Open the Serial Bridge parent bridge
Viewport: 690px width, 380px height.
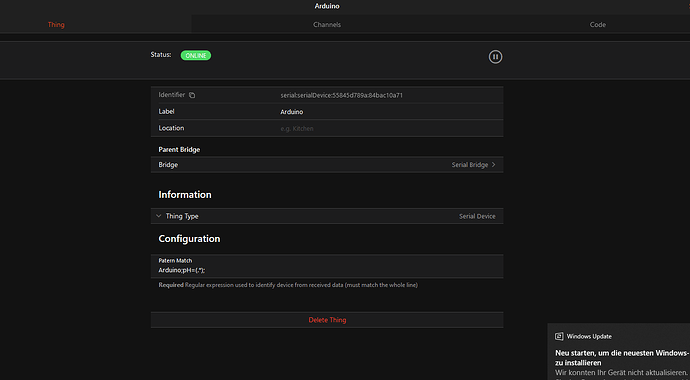327,164
